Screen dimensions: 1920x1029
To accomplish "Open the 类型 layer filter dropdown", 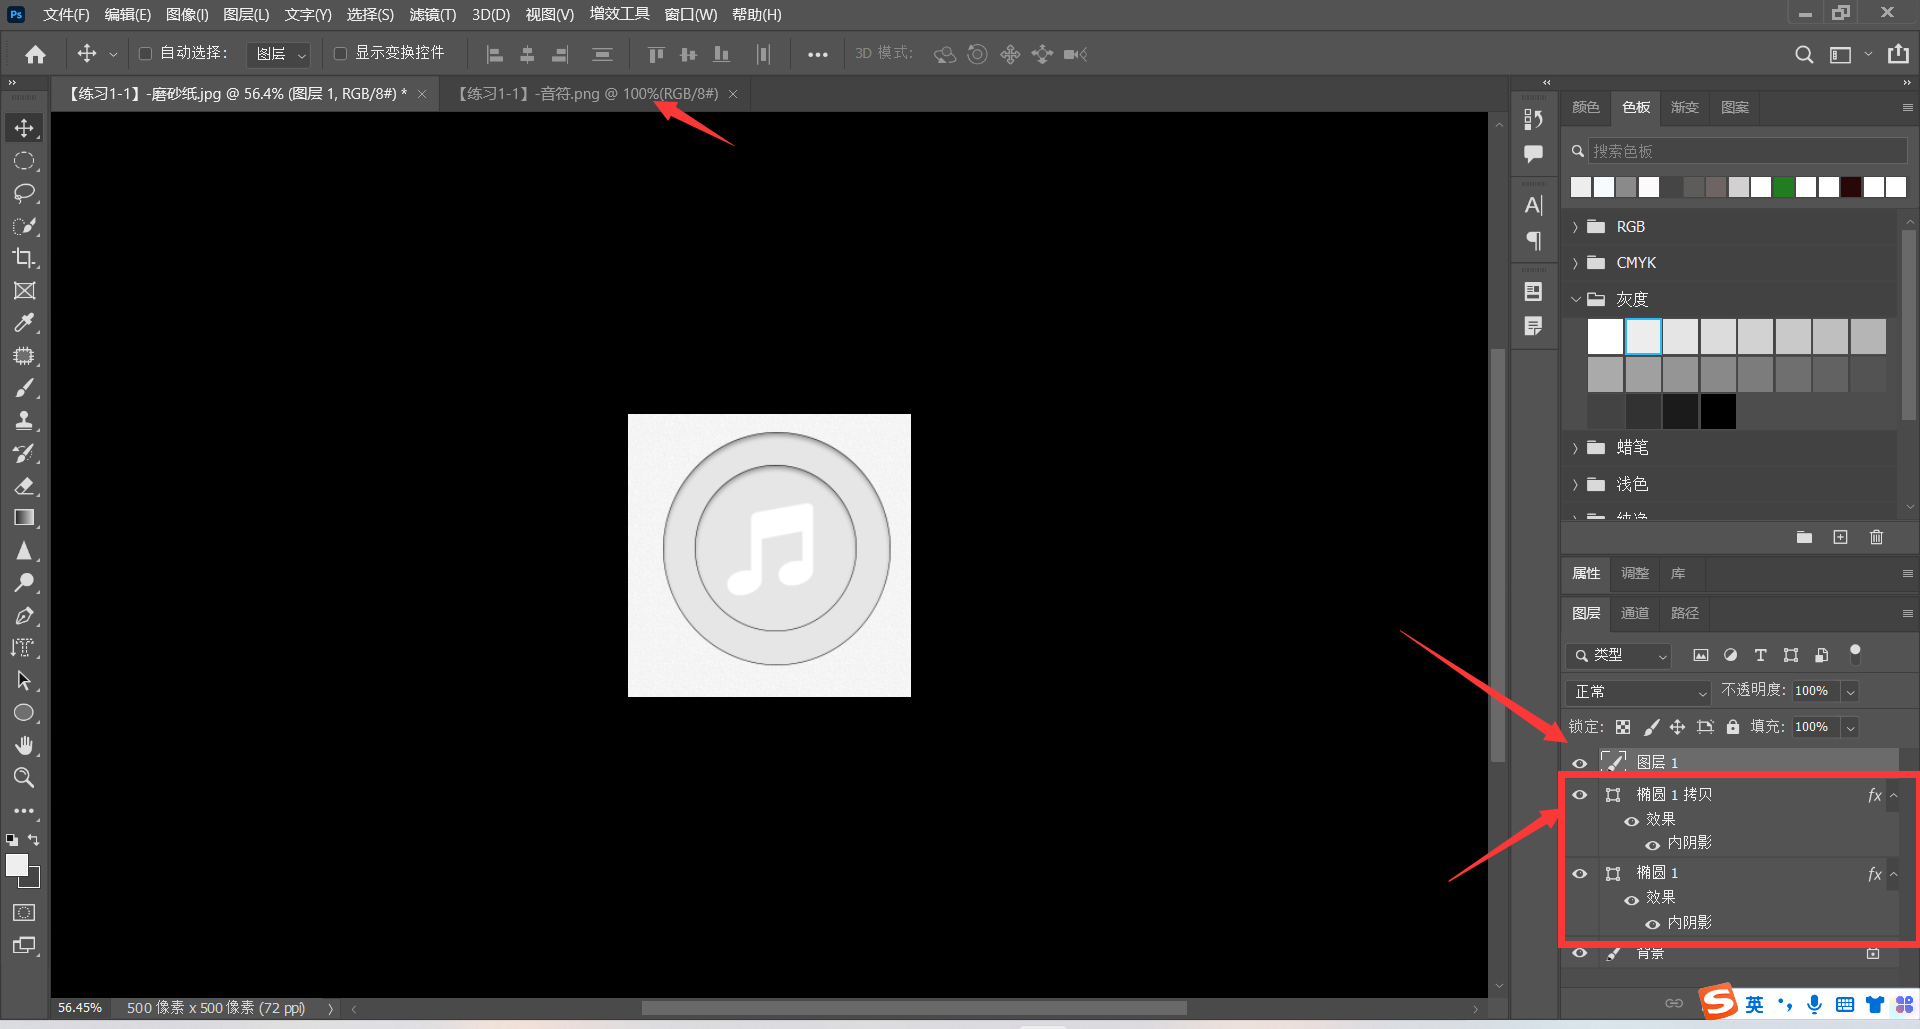I will (1619, 655).
